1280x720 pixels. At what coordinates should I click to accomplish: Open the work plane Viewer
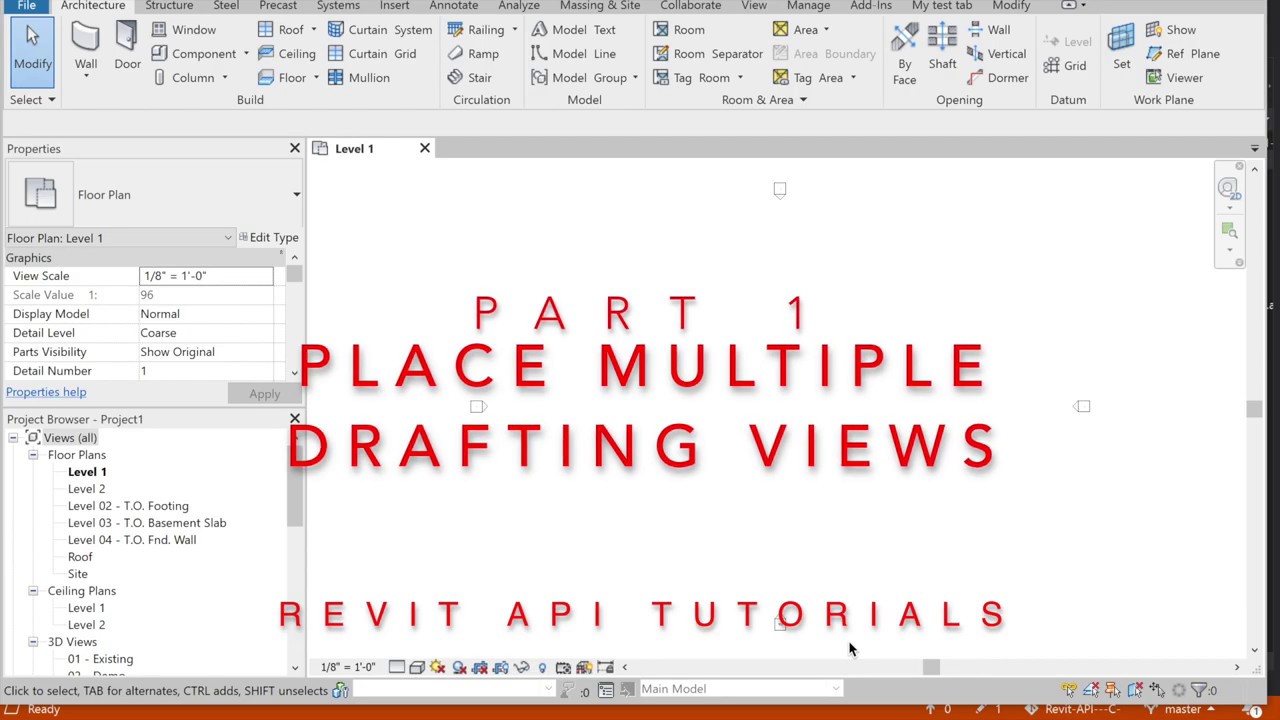(x=1174, y=78)
